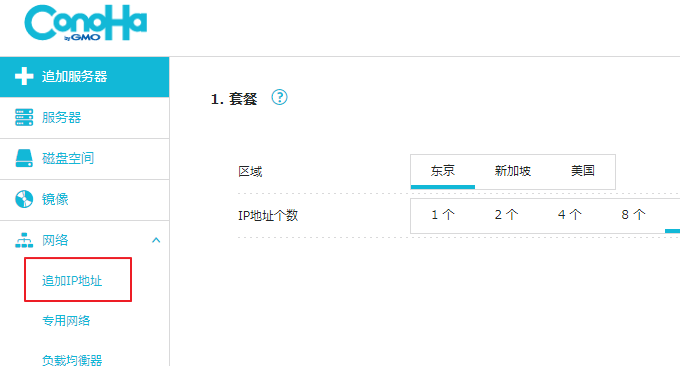Open the 专用网络 submenu link
The image size is (680, 366).
[x=66, y=320]
